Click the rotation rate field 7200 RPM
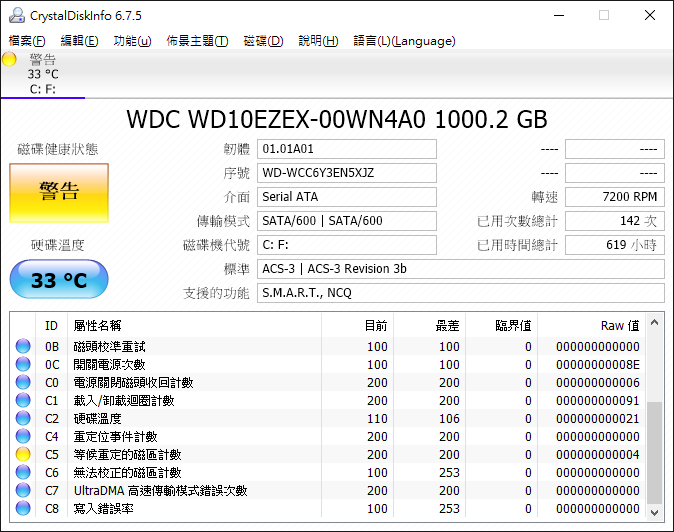674x532 pixels. click(615, 197)
